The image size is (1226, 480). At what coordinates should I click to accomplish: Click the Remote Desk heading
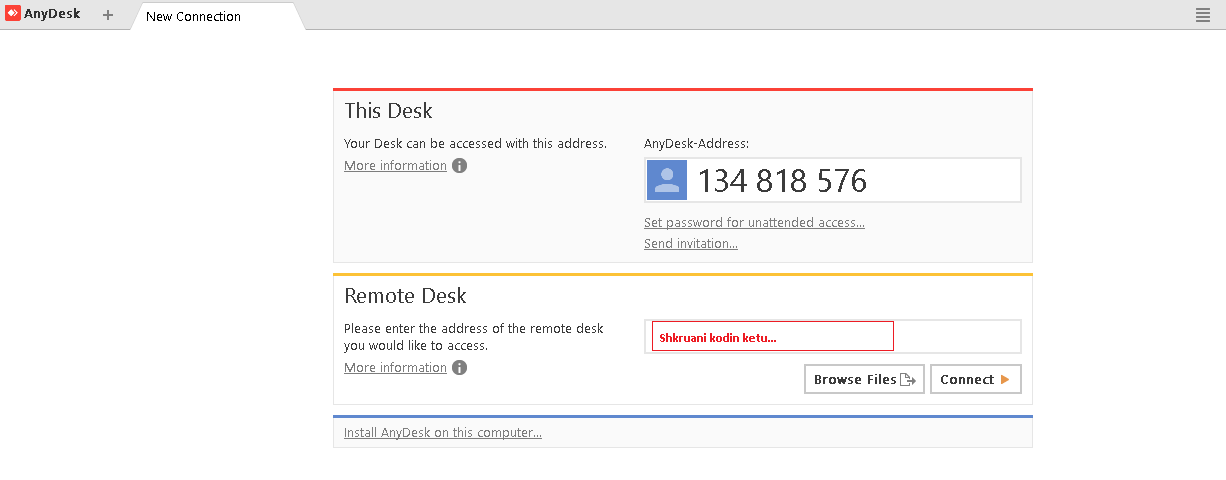click(x=405, y=296)
